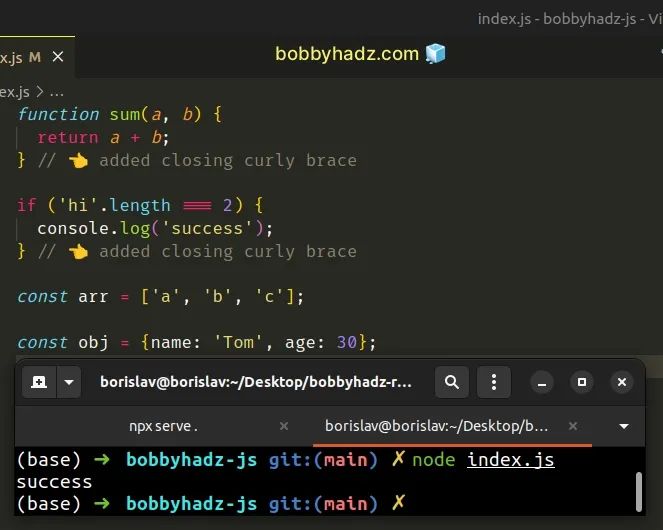Viewport: 663px width, 530px height.
Task: Click 'const obj' declaration line
Action: pos(196,343)
